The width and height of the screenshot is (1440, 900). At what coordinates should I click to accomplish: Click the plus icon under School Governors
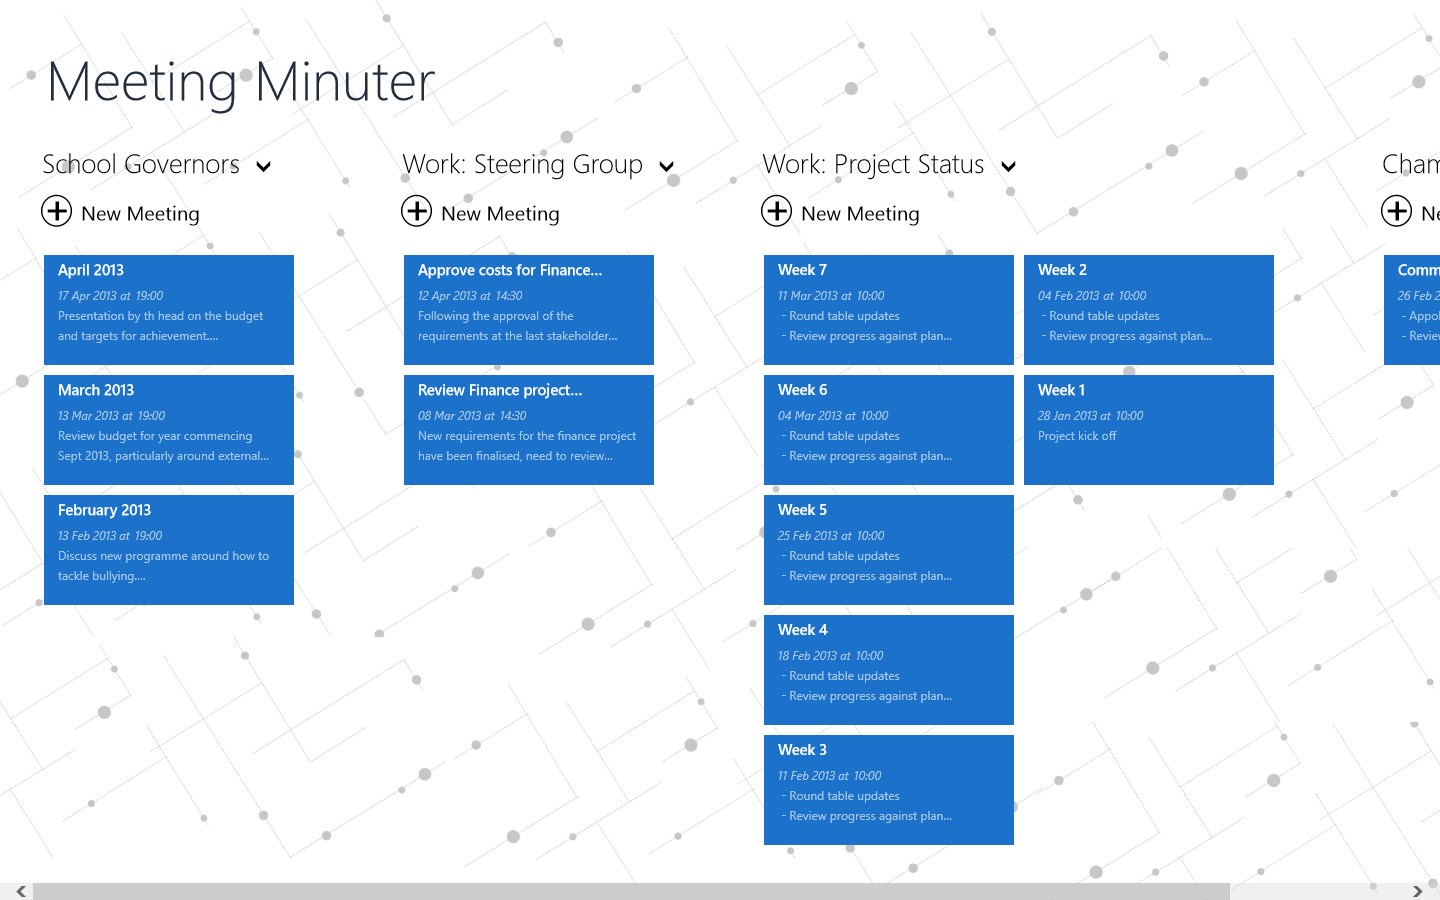pos(57,211)
